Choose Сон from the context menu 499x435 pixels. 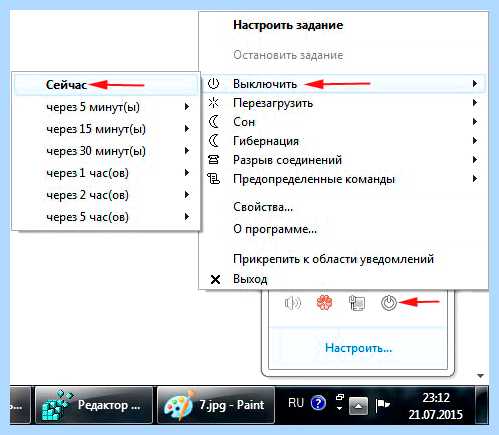(x=343, y=122)
